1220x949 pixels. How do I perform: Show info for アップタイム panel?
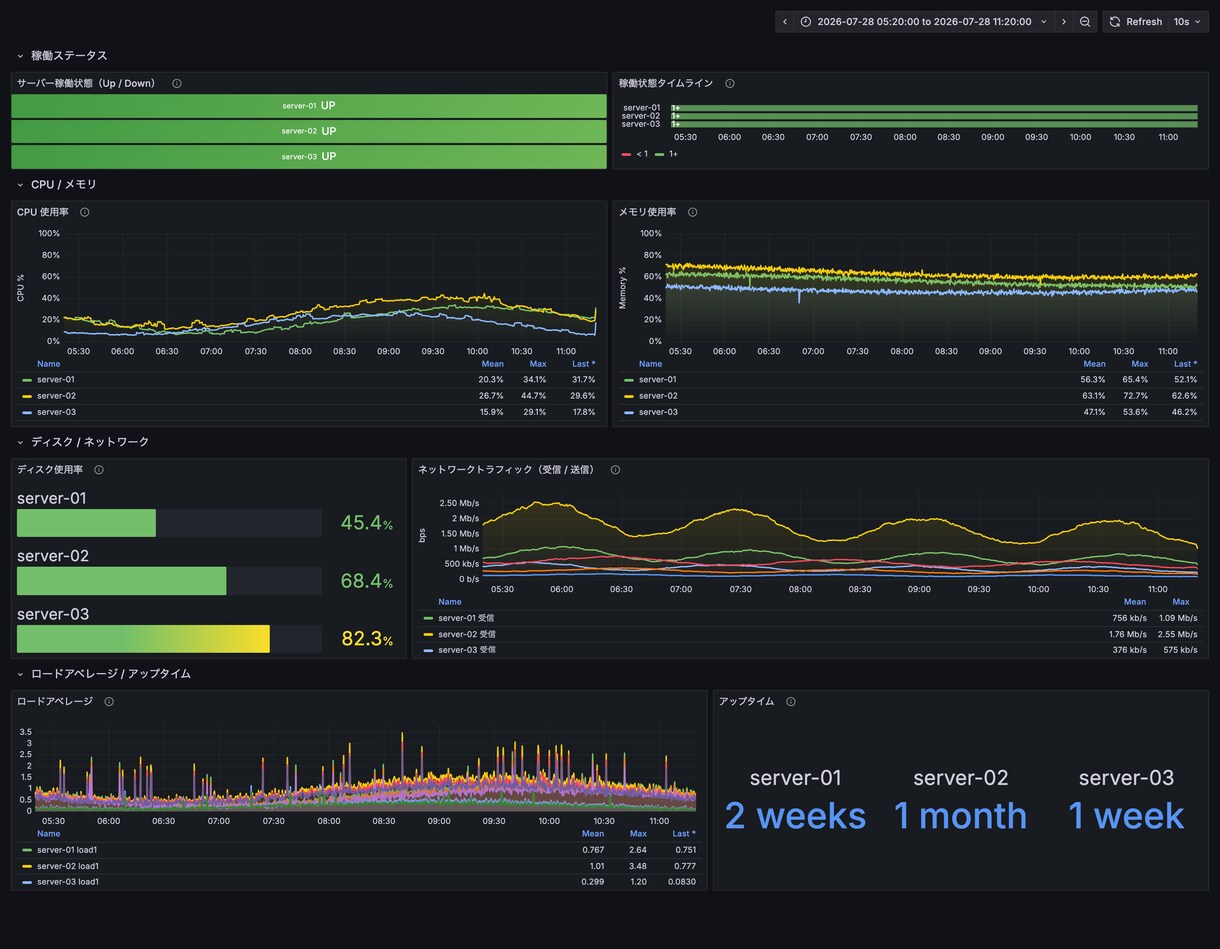[791, 702]
